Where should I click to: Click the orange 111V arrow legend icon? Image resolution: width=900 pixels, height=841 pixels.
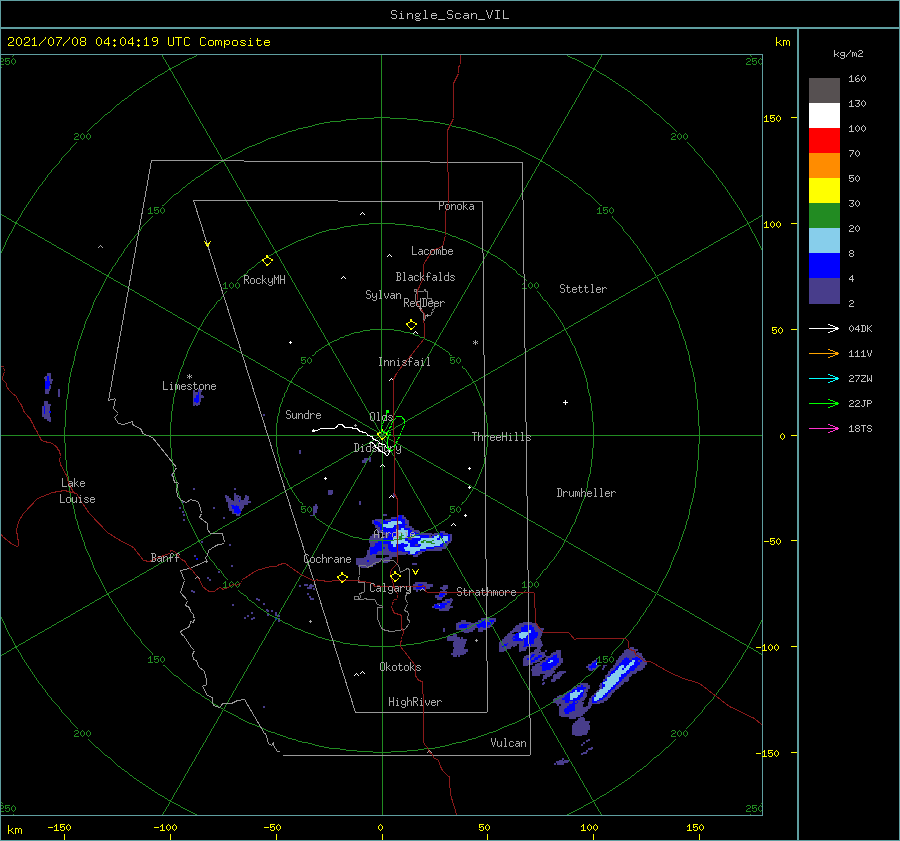824,354
